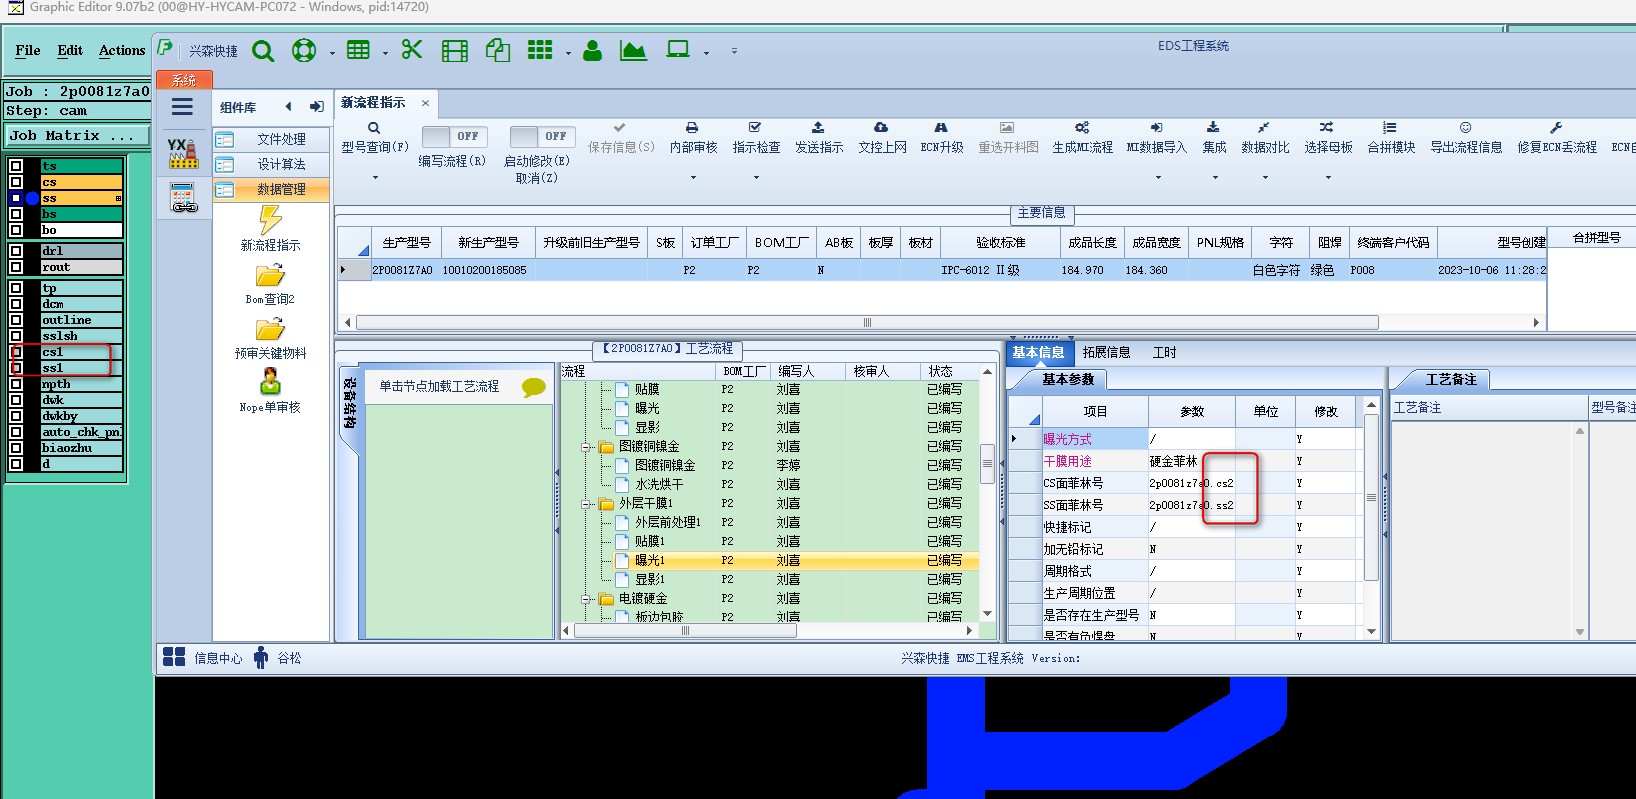Open the 设计算法 component group
This screenshot has width=1636, height=799.
click(x=271, y=164)
